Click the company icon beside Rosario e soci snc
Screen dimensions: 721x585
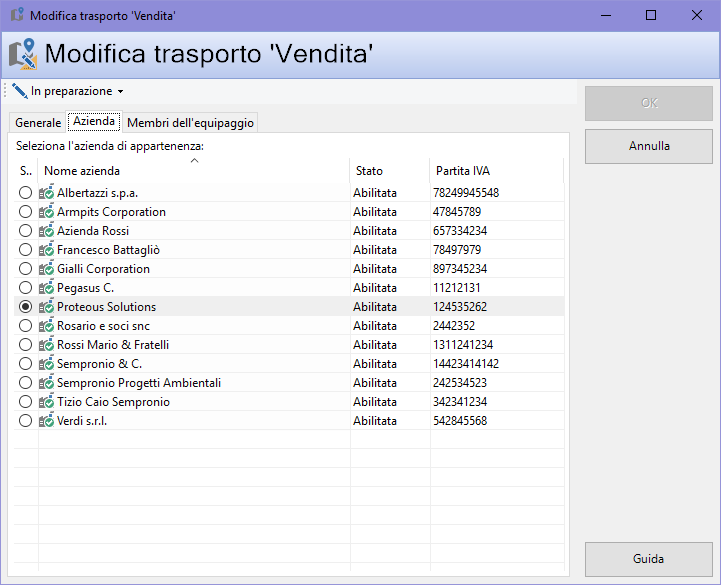point(46,326)
